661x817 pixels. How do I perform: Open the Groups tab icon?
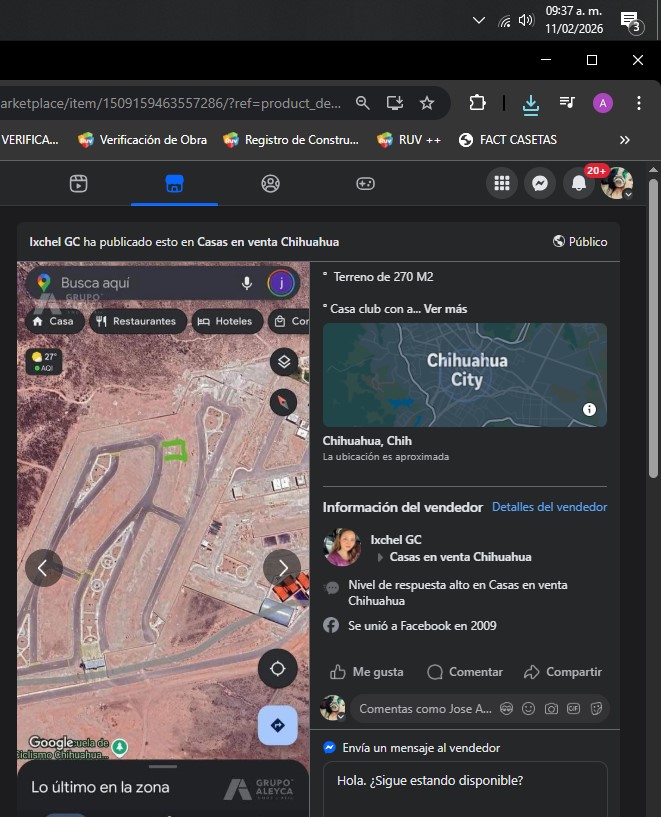coord(270,183)
